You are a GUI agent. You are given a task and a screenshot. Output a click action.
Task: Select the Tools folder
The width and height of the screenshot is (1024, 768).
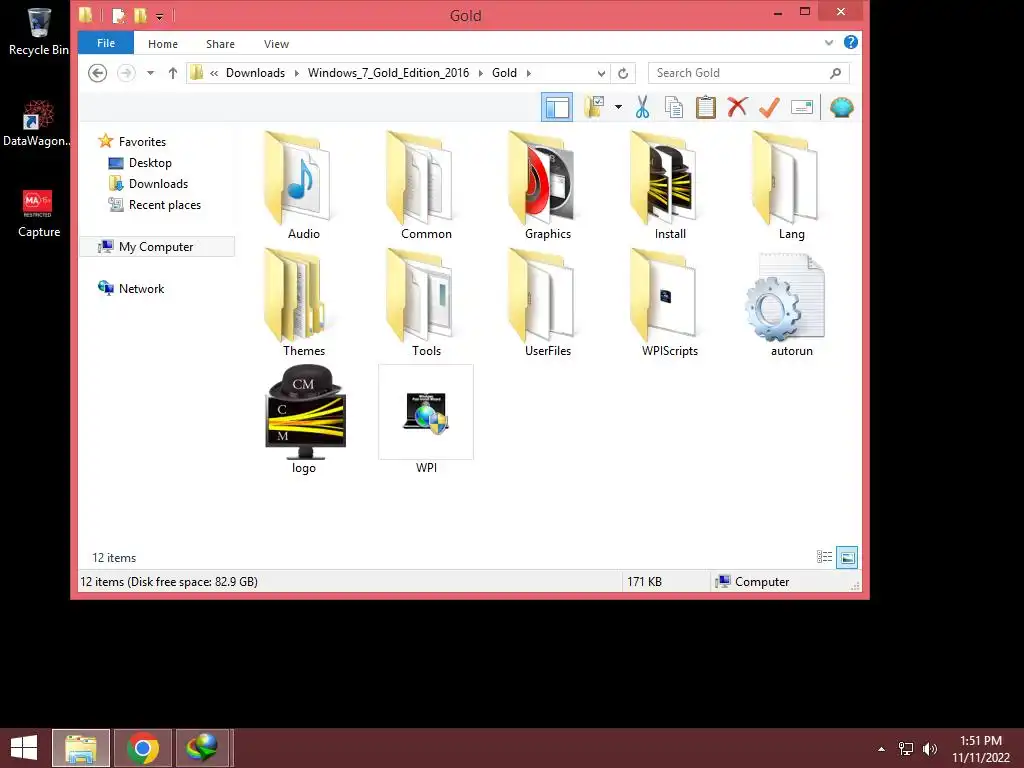pos(426,302)
